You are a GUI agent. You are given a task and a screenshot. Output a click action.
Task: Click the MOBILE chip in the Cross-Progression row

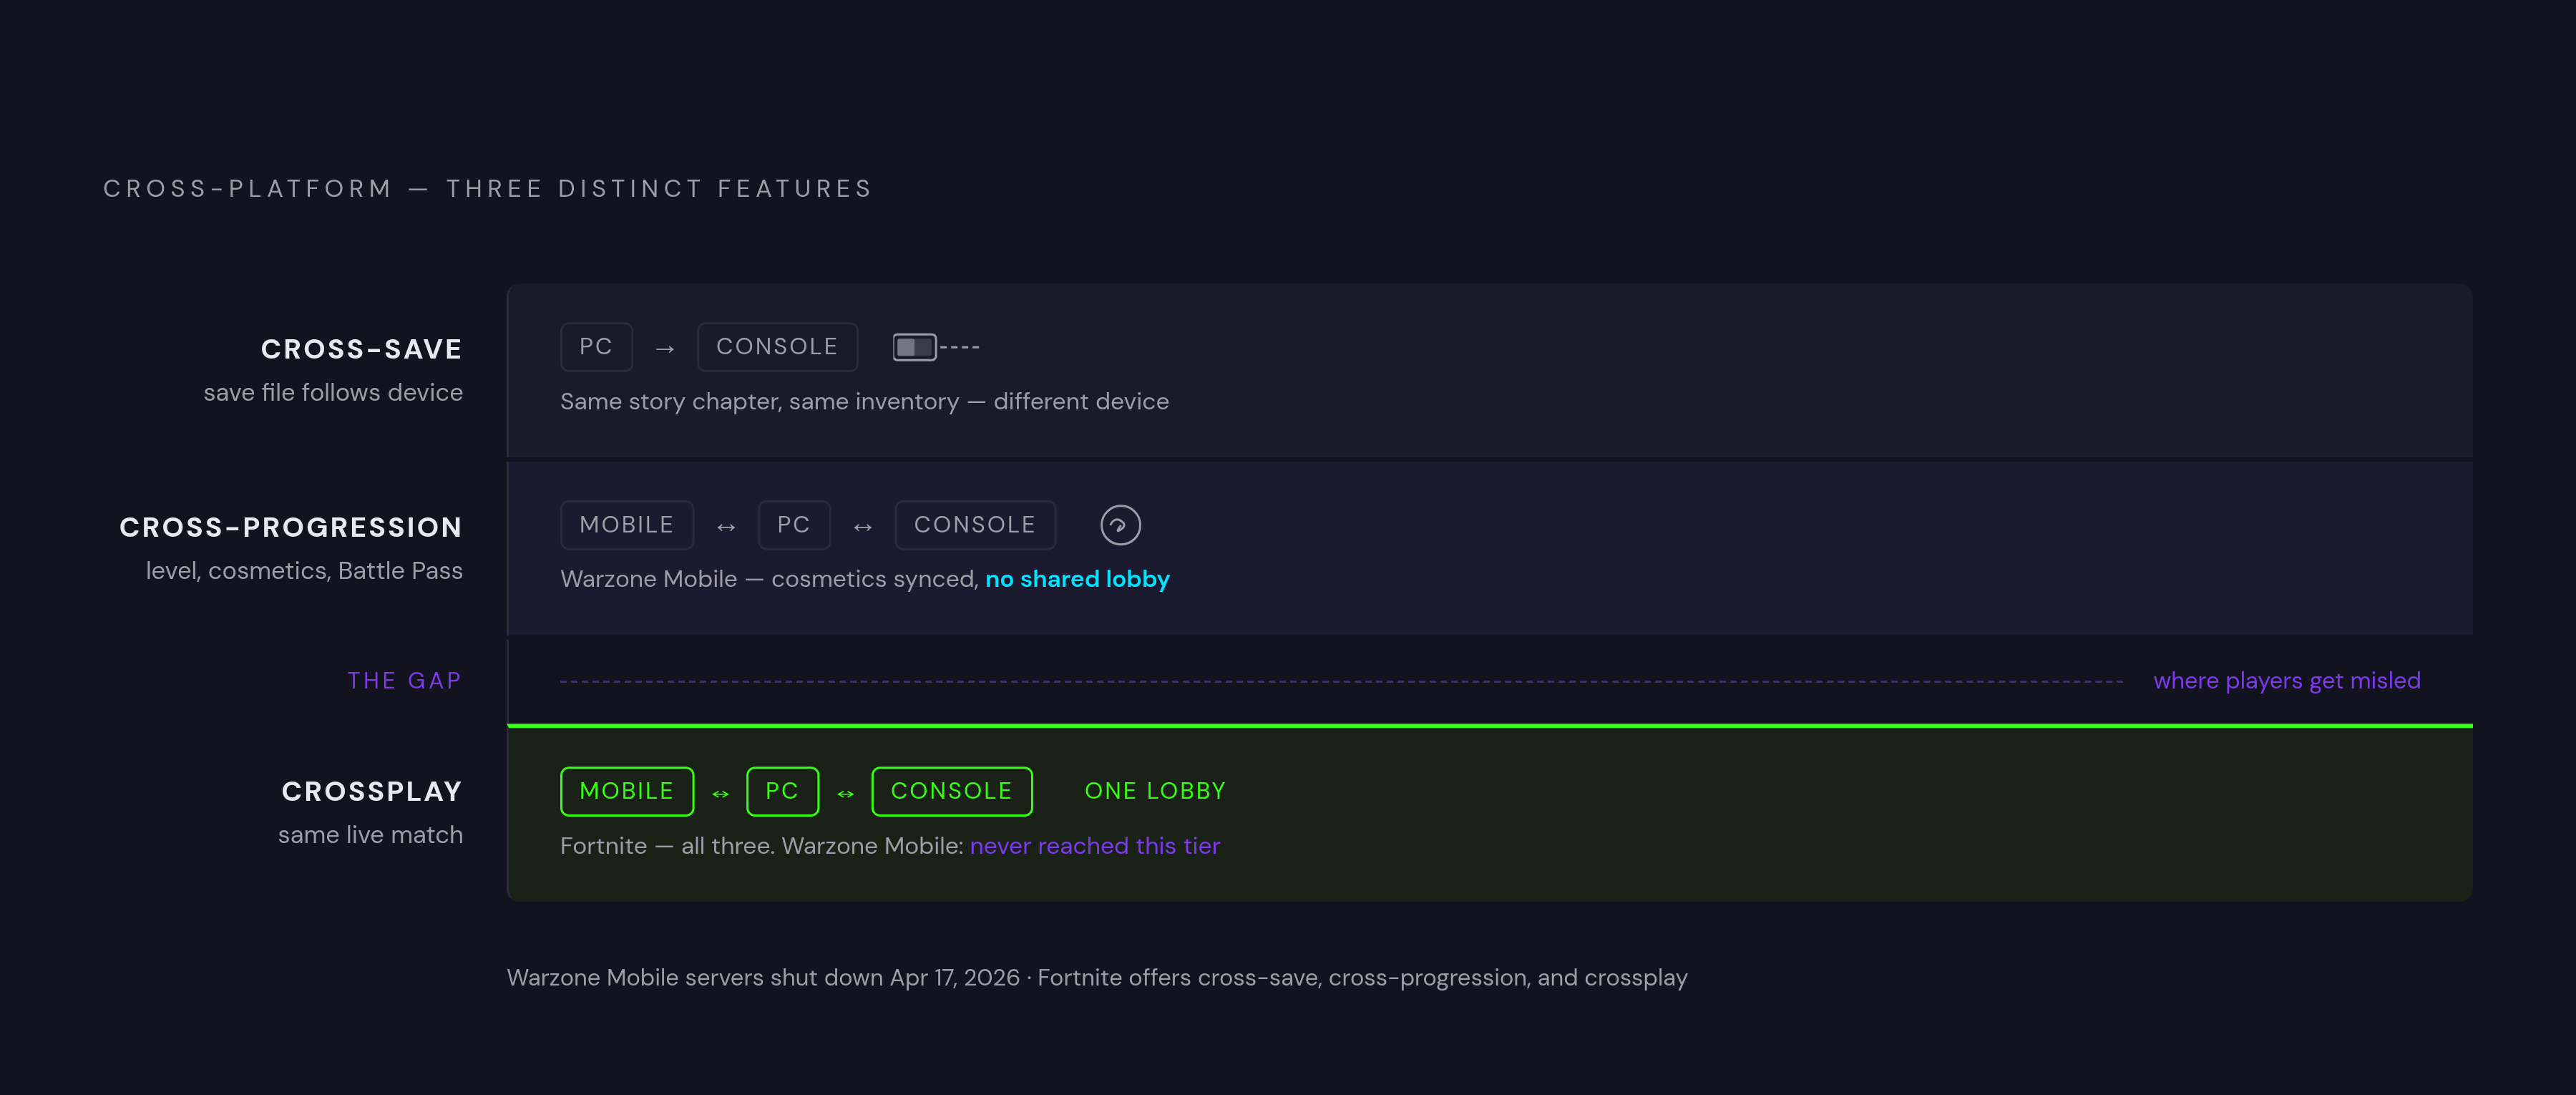pyautogui.click(x=627, y=525)
